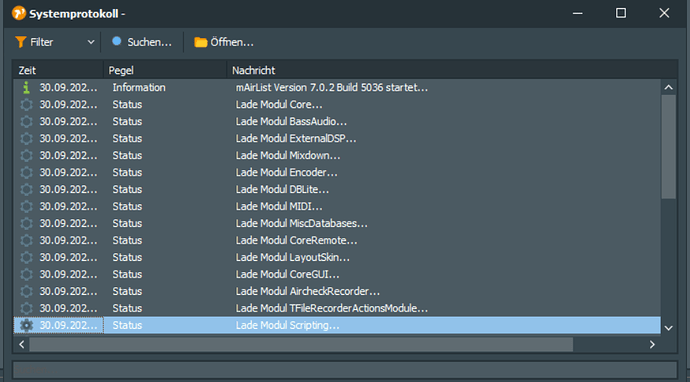Click the date cell in the CoreGUI row

[x=68, y=274]
